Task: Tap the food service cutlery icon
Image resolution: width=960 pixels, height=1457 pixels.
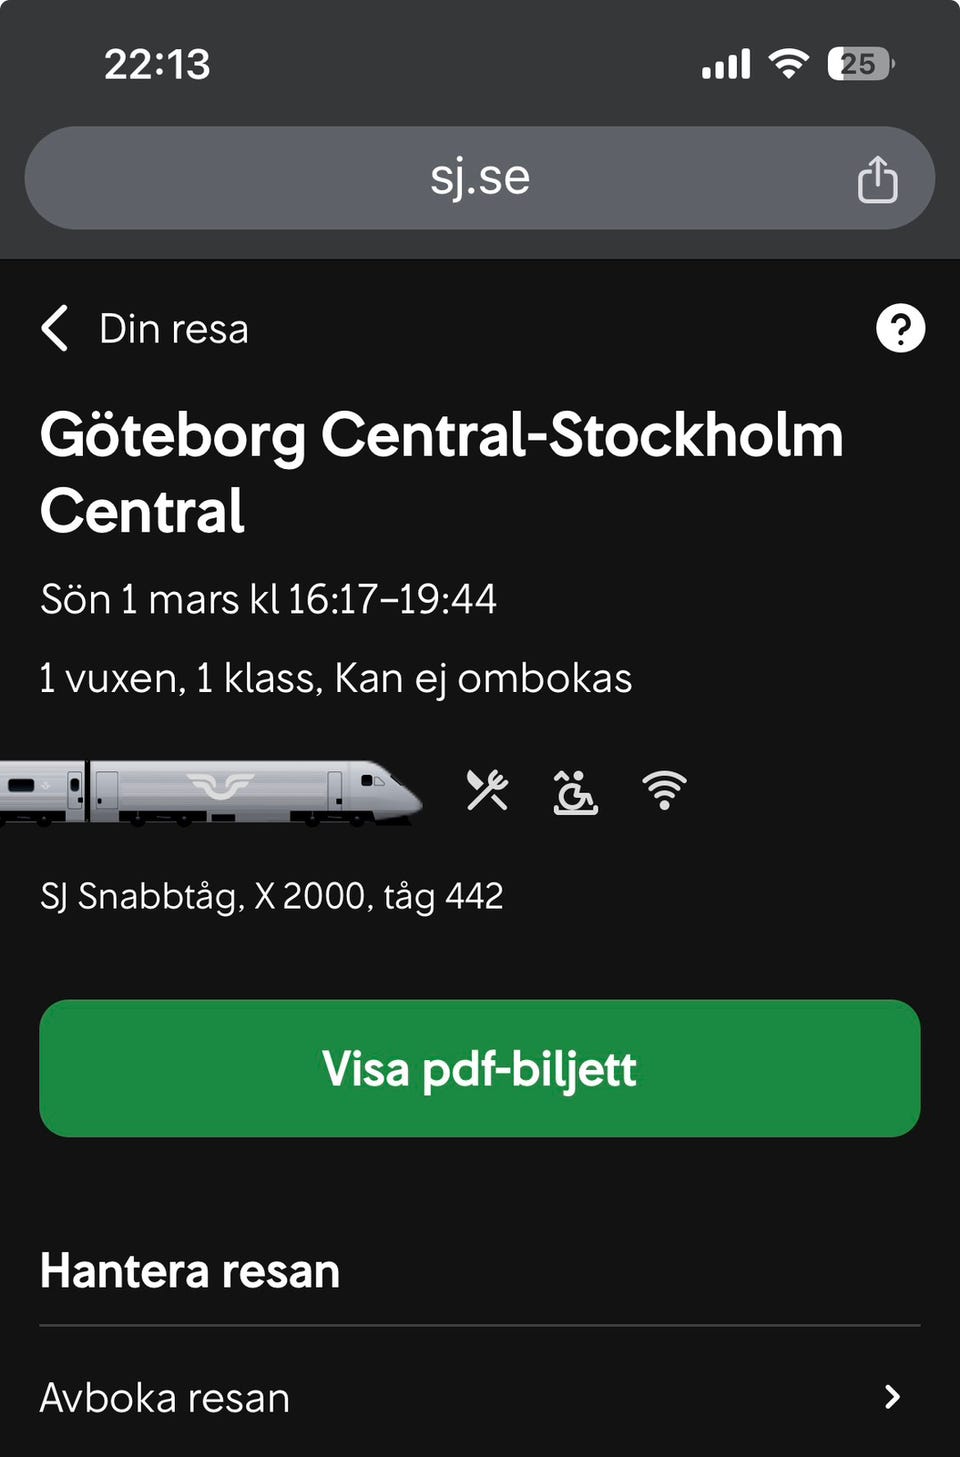Action: click(487, 790)
